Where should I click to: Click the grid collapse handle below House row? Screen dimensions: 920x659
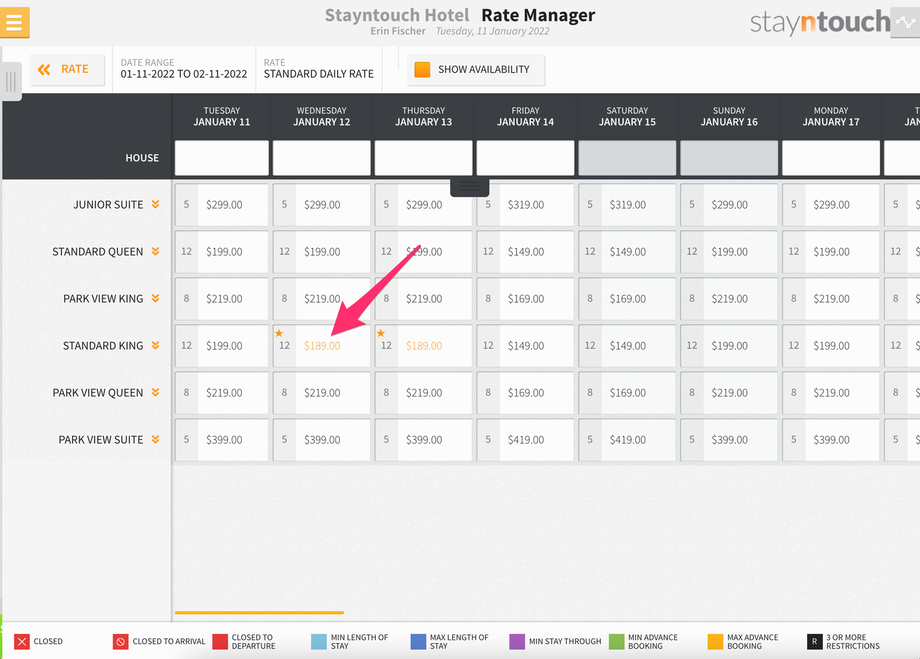tap(469, 187)
